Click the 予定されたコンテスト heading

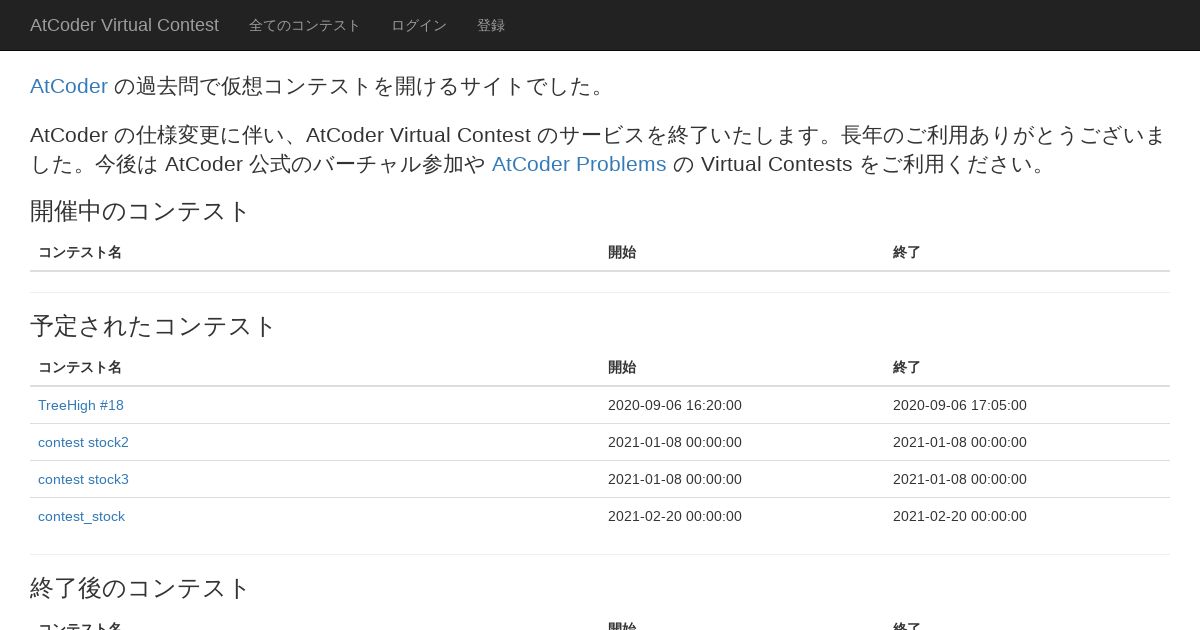[153, 326]
